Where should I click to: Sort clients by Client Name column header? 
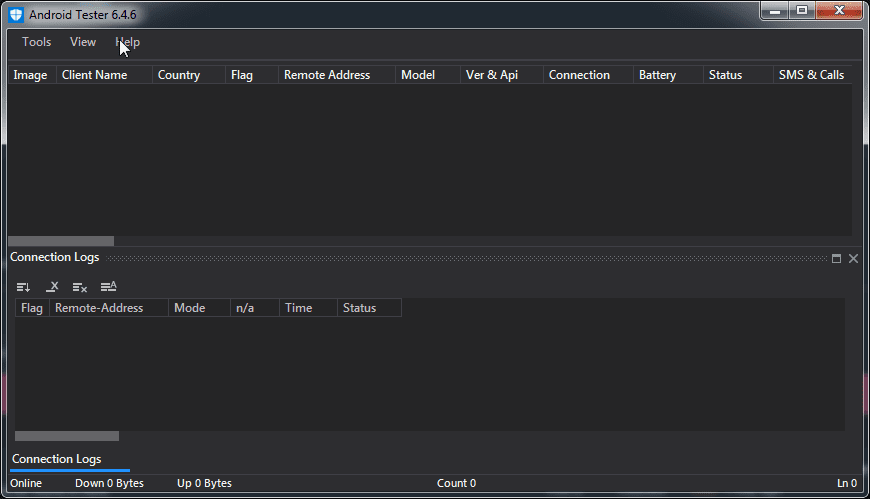95,75
